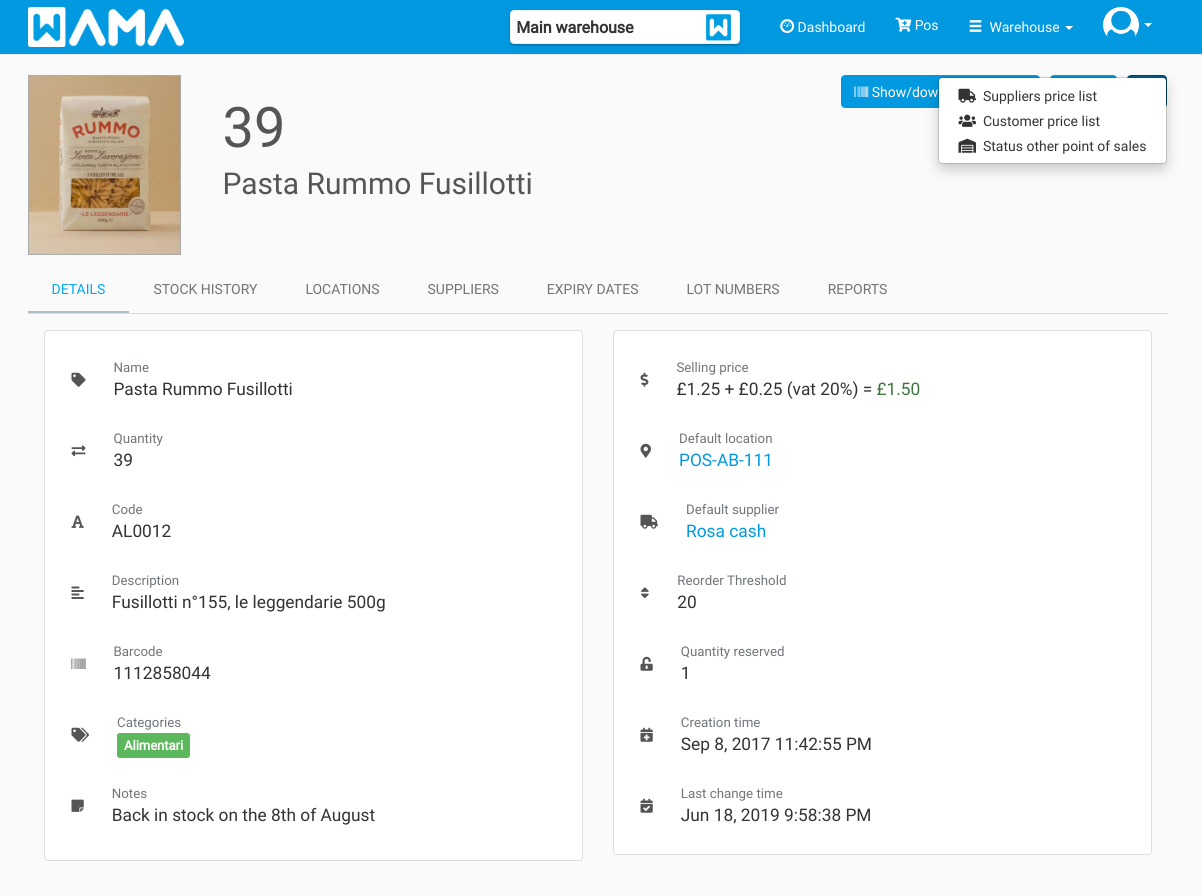Open the Reports tab

tap(857, 289)
